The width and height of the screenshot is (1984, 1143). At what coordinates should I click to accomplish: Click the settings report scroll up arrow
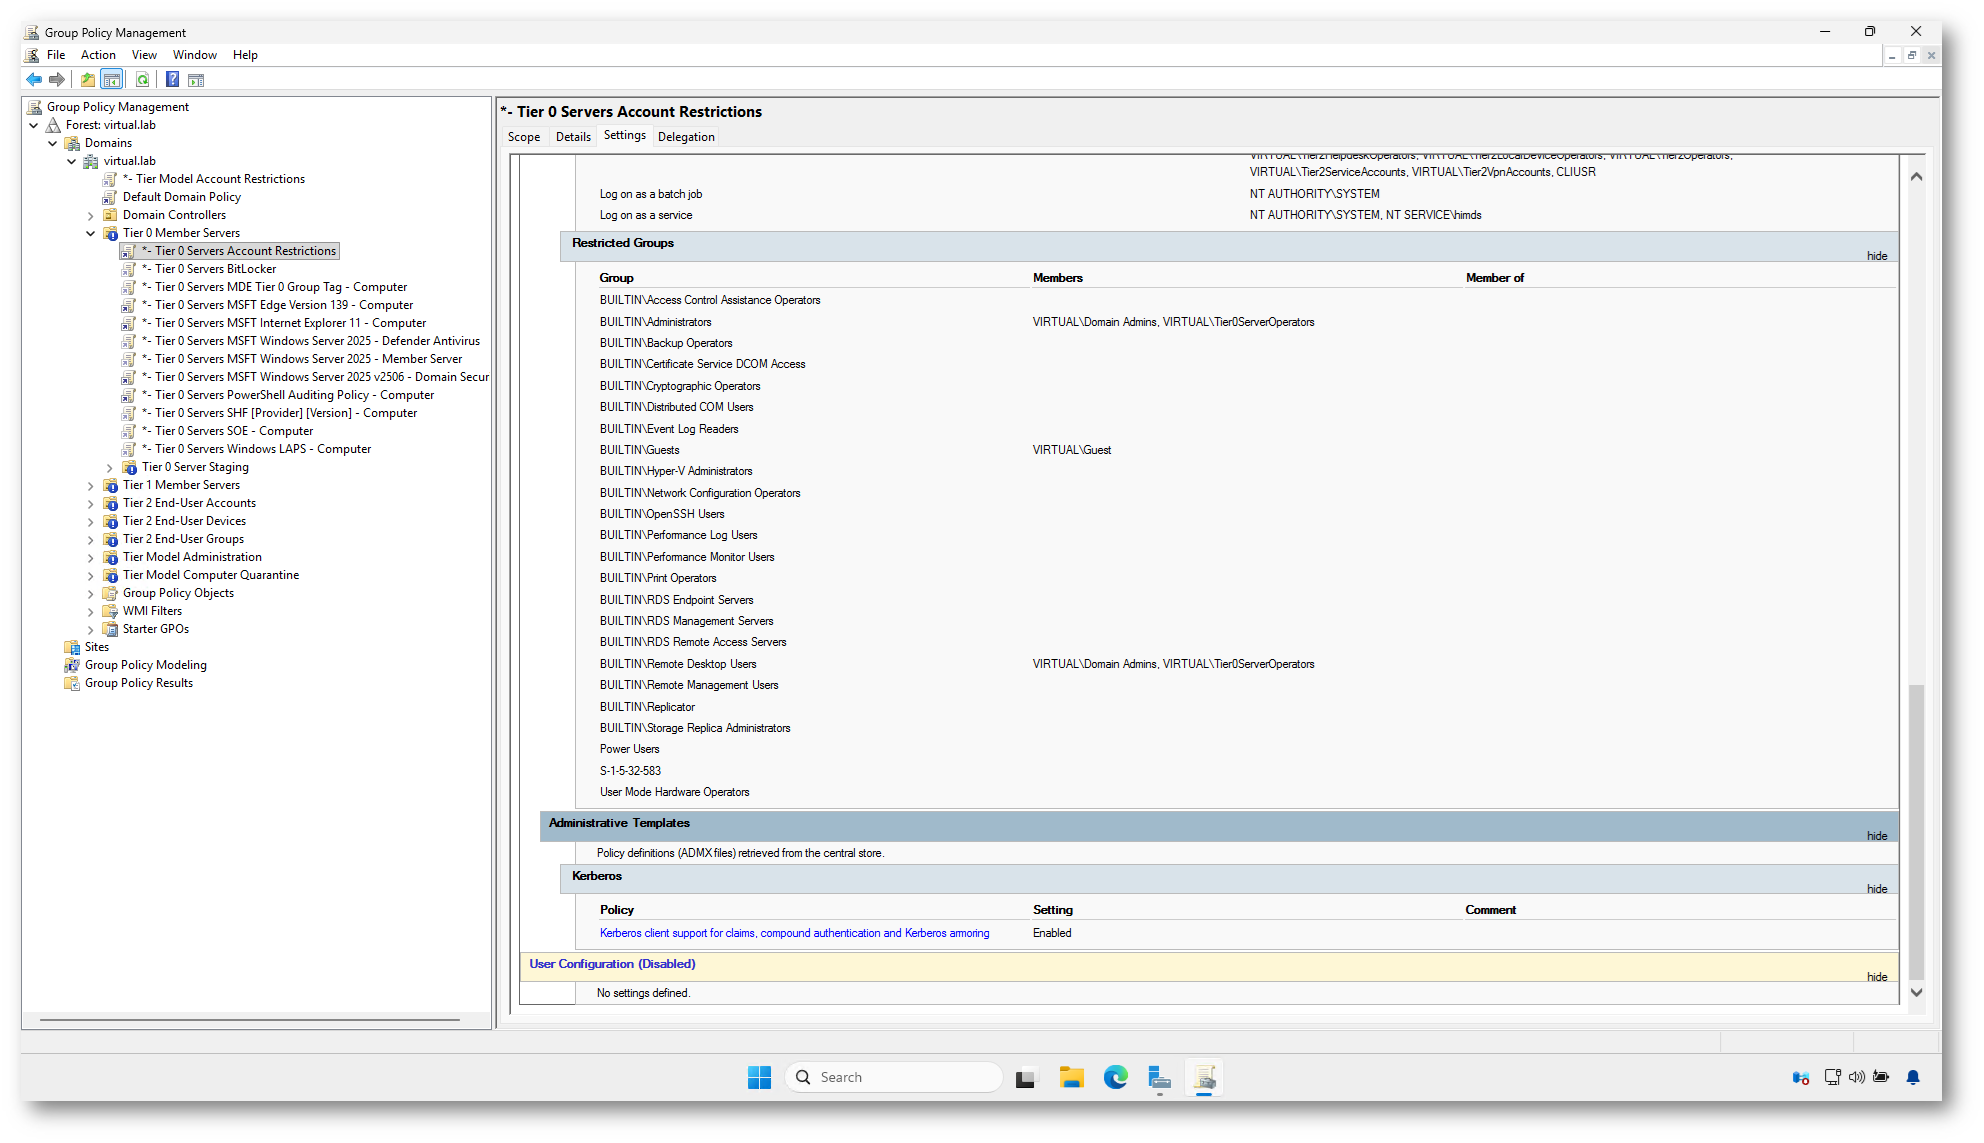tap(1916, 177)
